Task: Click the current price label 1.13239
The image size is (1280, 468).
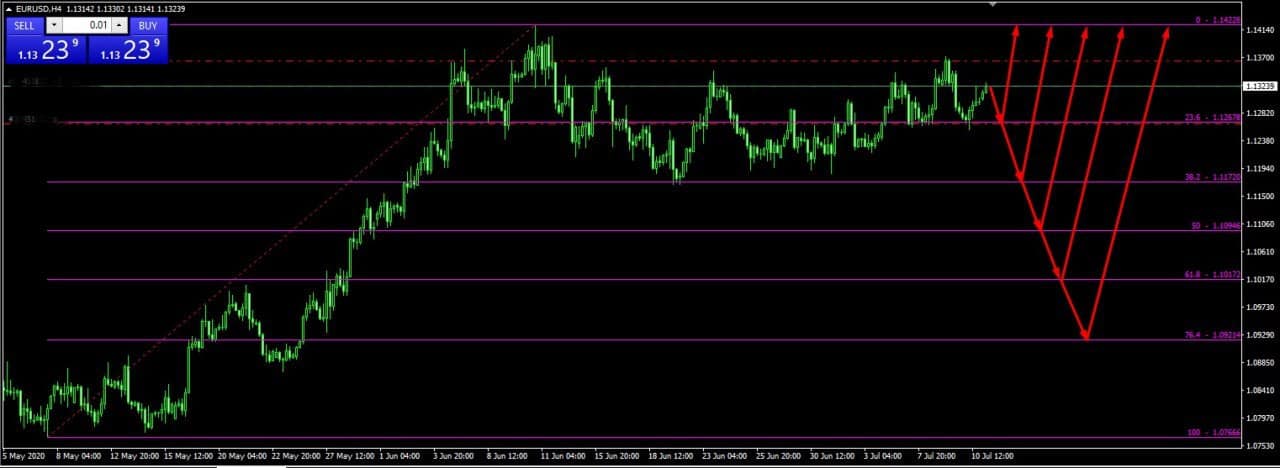Action: coord(1258,87)
